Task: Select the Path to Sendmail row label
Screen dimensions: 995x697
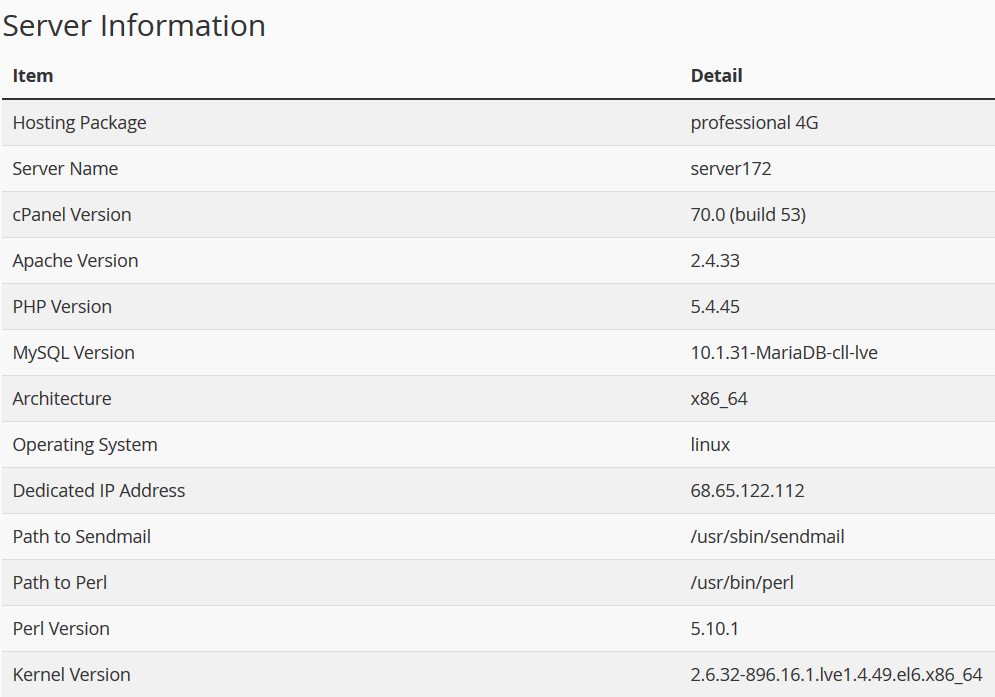Action: [82, 537]
